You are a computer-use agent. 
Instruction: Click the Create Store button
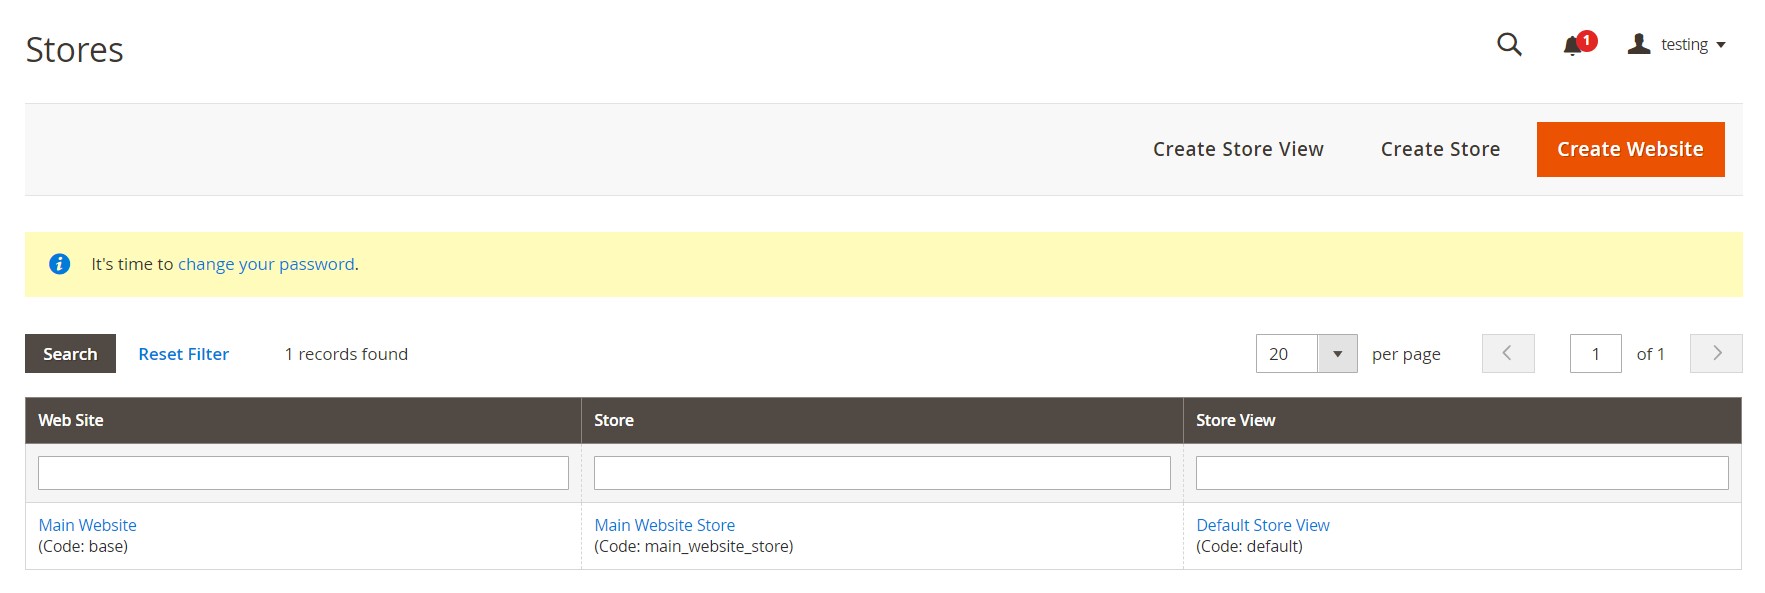point(1440,149)
